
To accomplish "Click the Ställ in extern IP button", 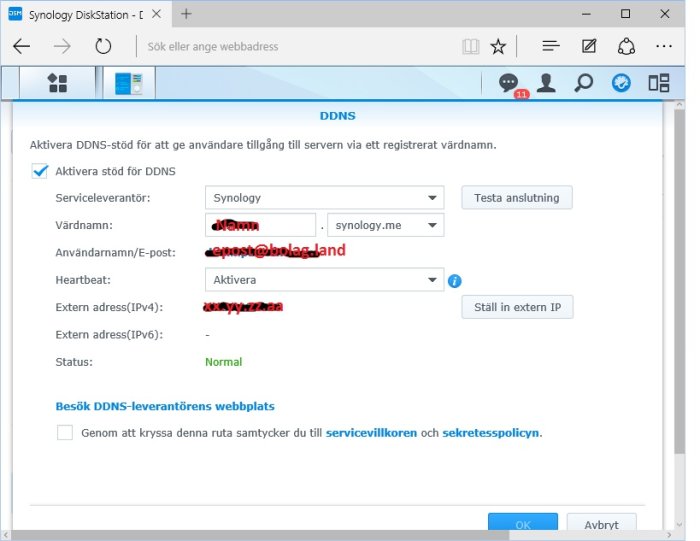I will (517, 307).
